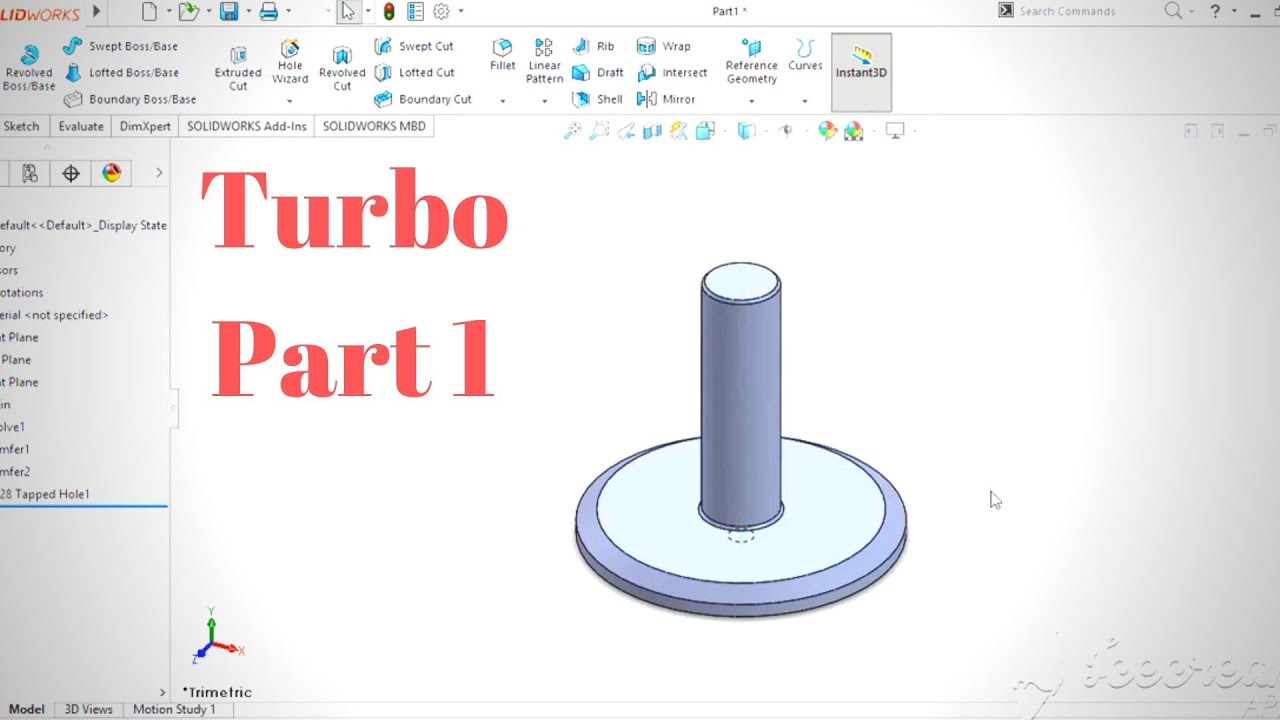
Task: Open the Motion Study 1 tab
Action: tap(174, 709)
